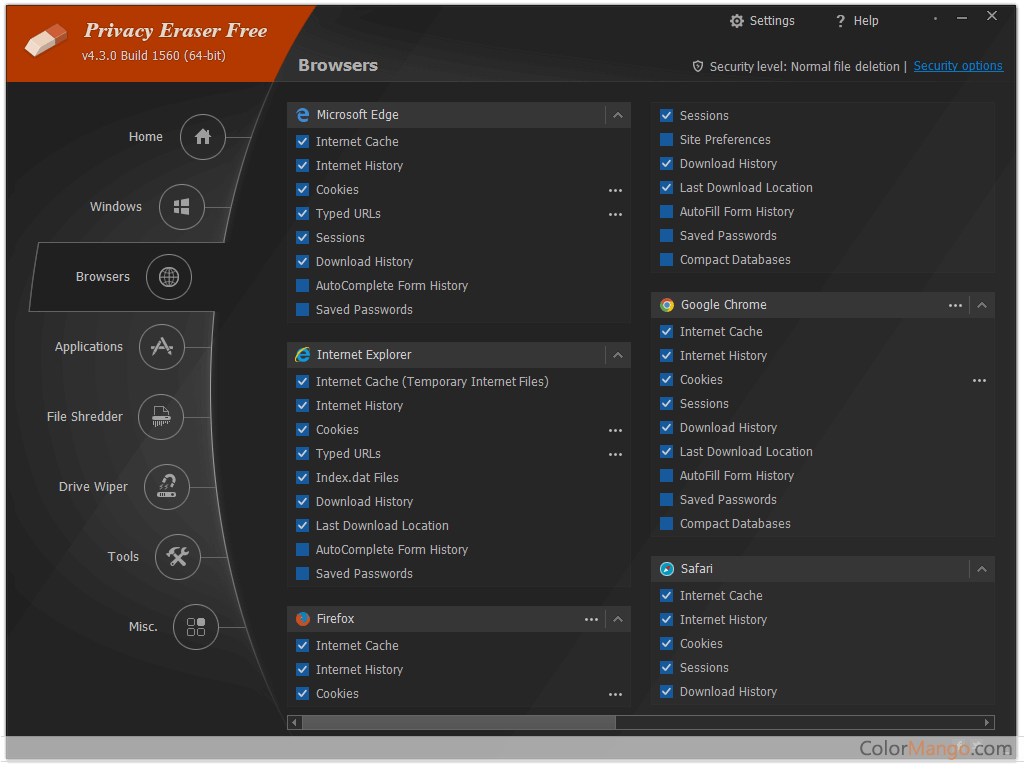Click the small dot button near minimize
The width and height of the screenshot is (1024, 768).
(935, 18)
